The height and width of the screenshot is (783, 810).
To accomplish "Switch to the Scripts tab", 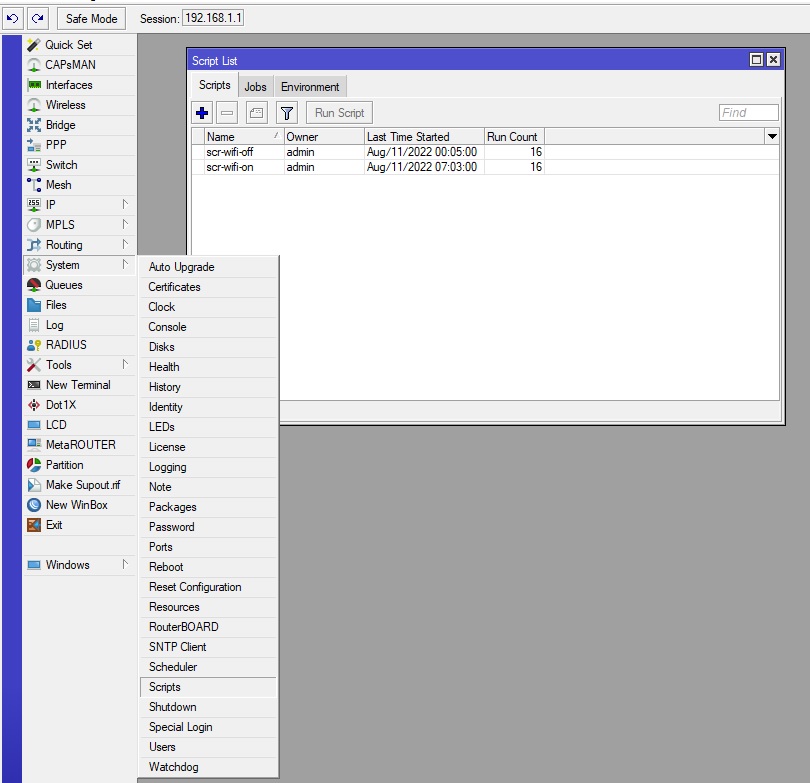I will [214, 85].
